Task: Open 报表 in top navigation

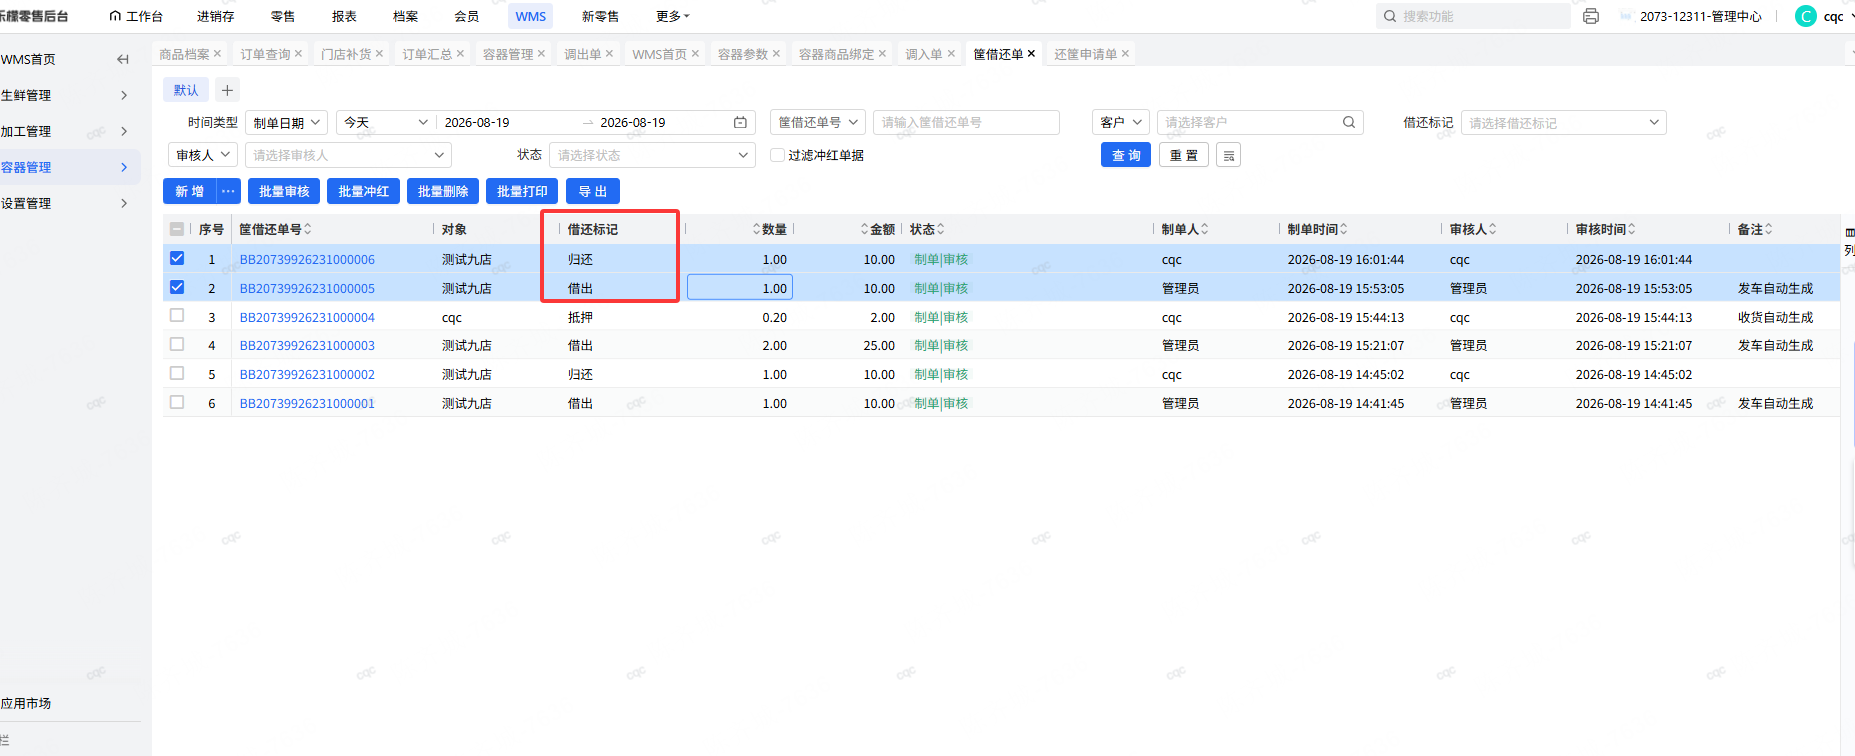Action: pyautogui.click(x=344, y=16)
